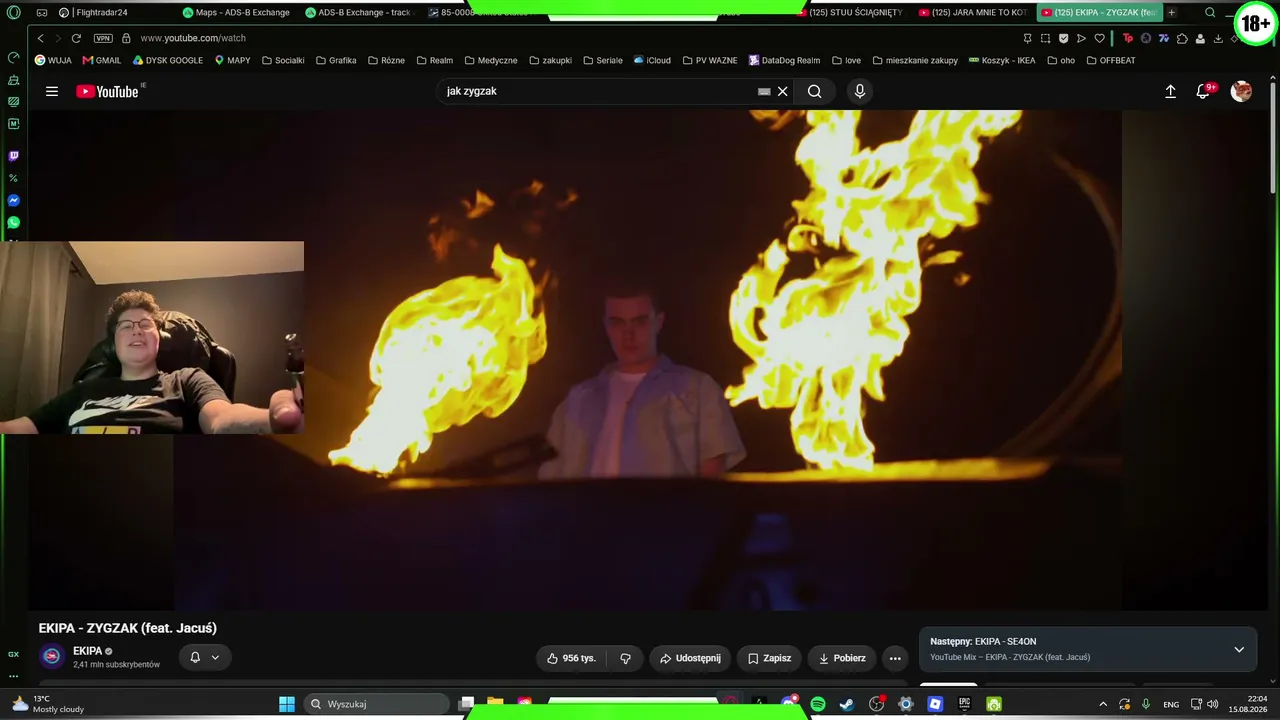
Task: Open the ad blocker shield icon
Action: [1063, 38]
